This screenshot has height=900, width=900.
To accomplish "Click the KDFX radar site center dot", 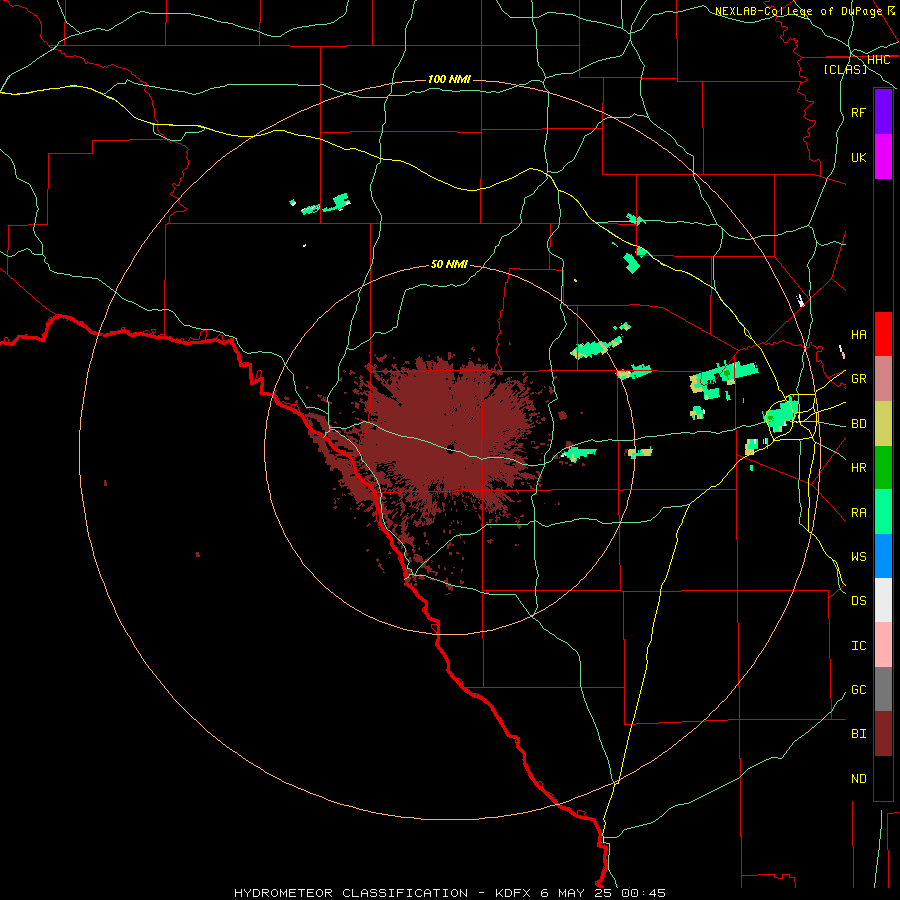I will 450,449.
